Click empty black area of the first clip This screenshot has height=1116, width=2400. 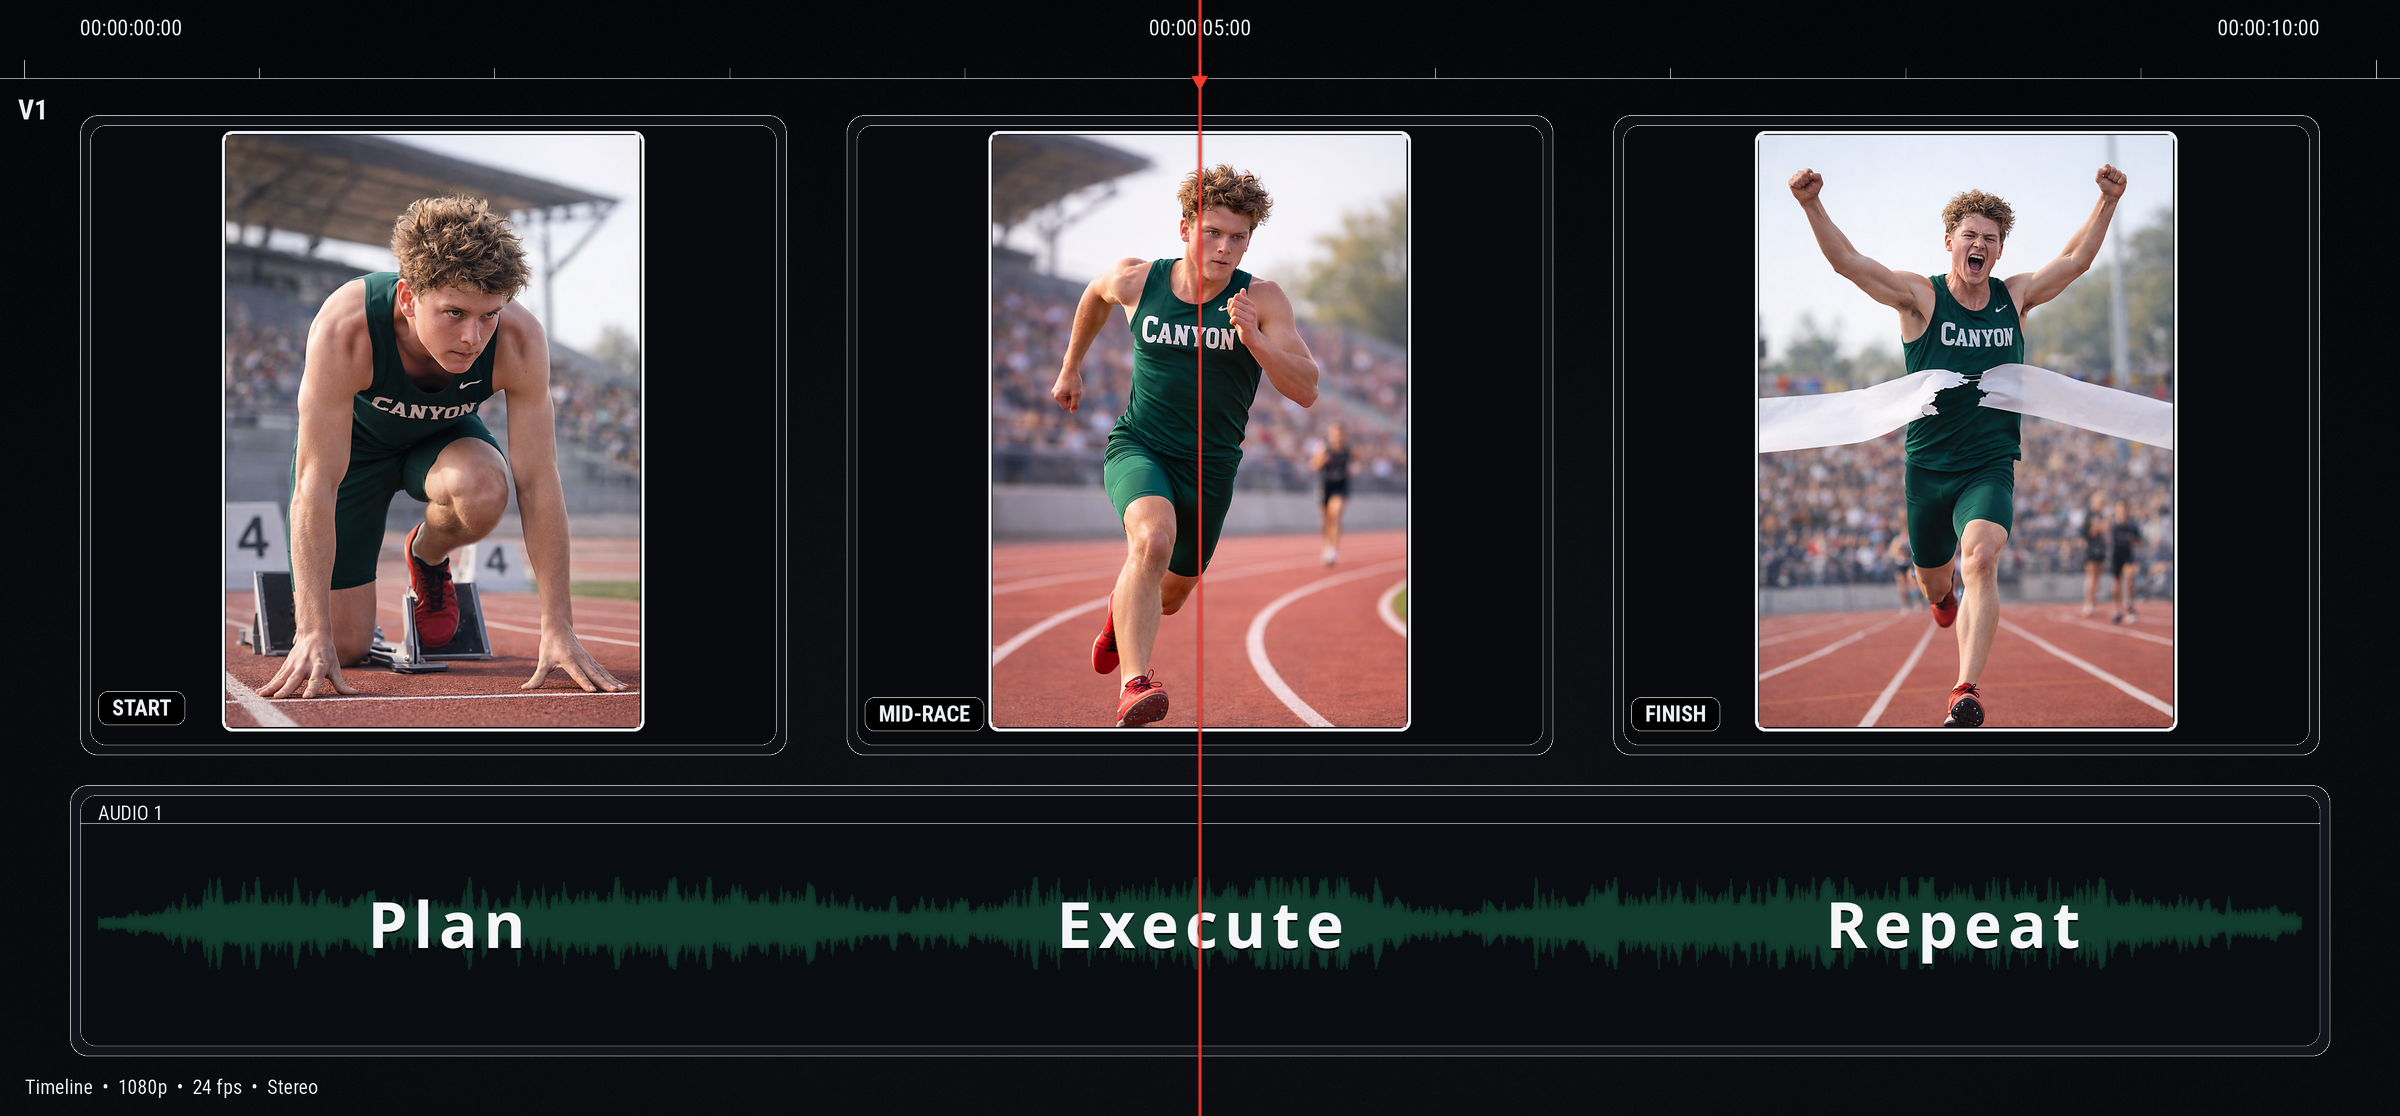click(708, 430)
